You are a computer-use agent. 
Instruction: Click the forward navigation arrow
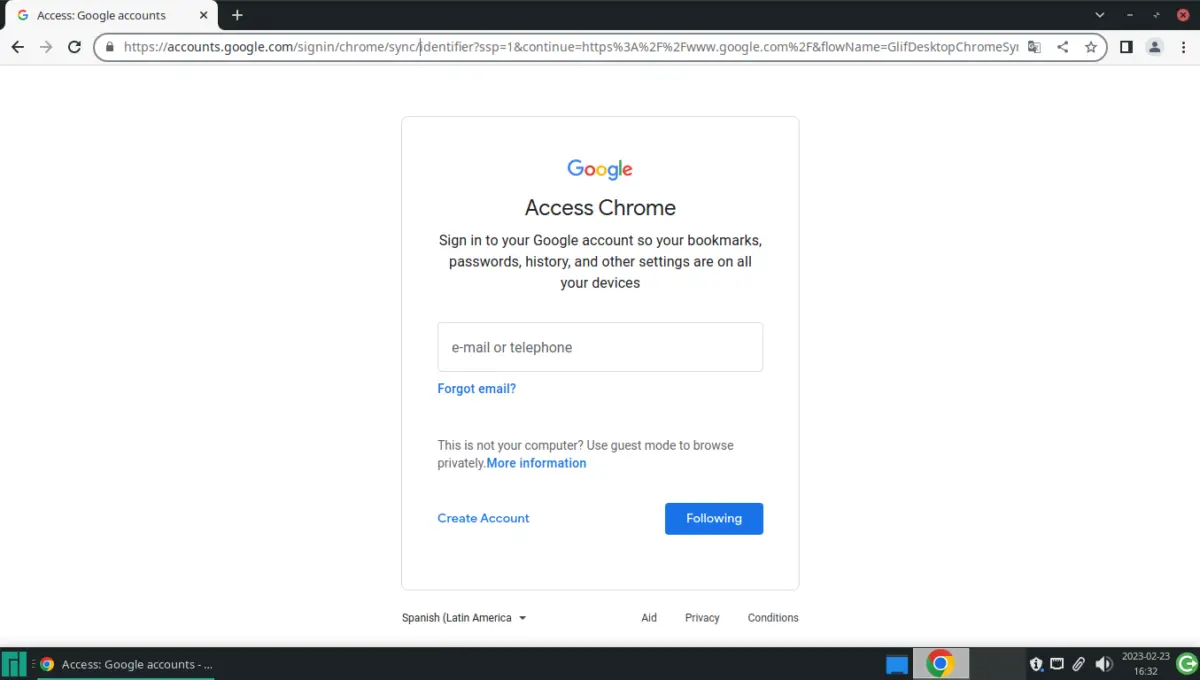[x=46, y=47]
